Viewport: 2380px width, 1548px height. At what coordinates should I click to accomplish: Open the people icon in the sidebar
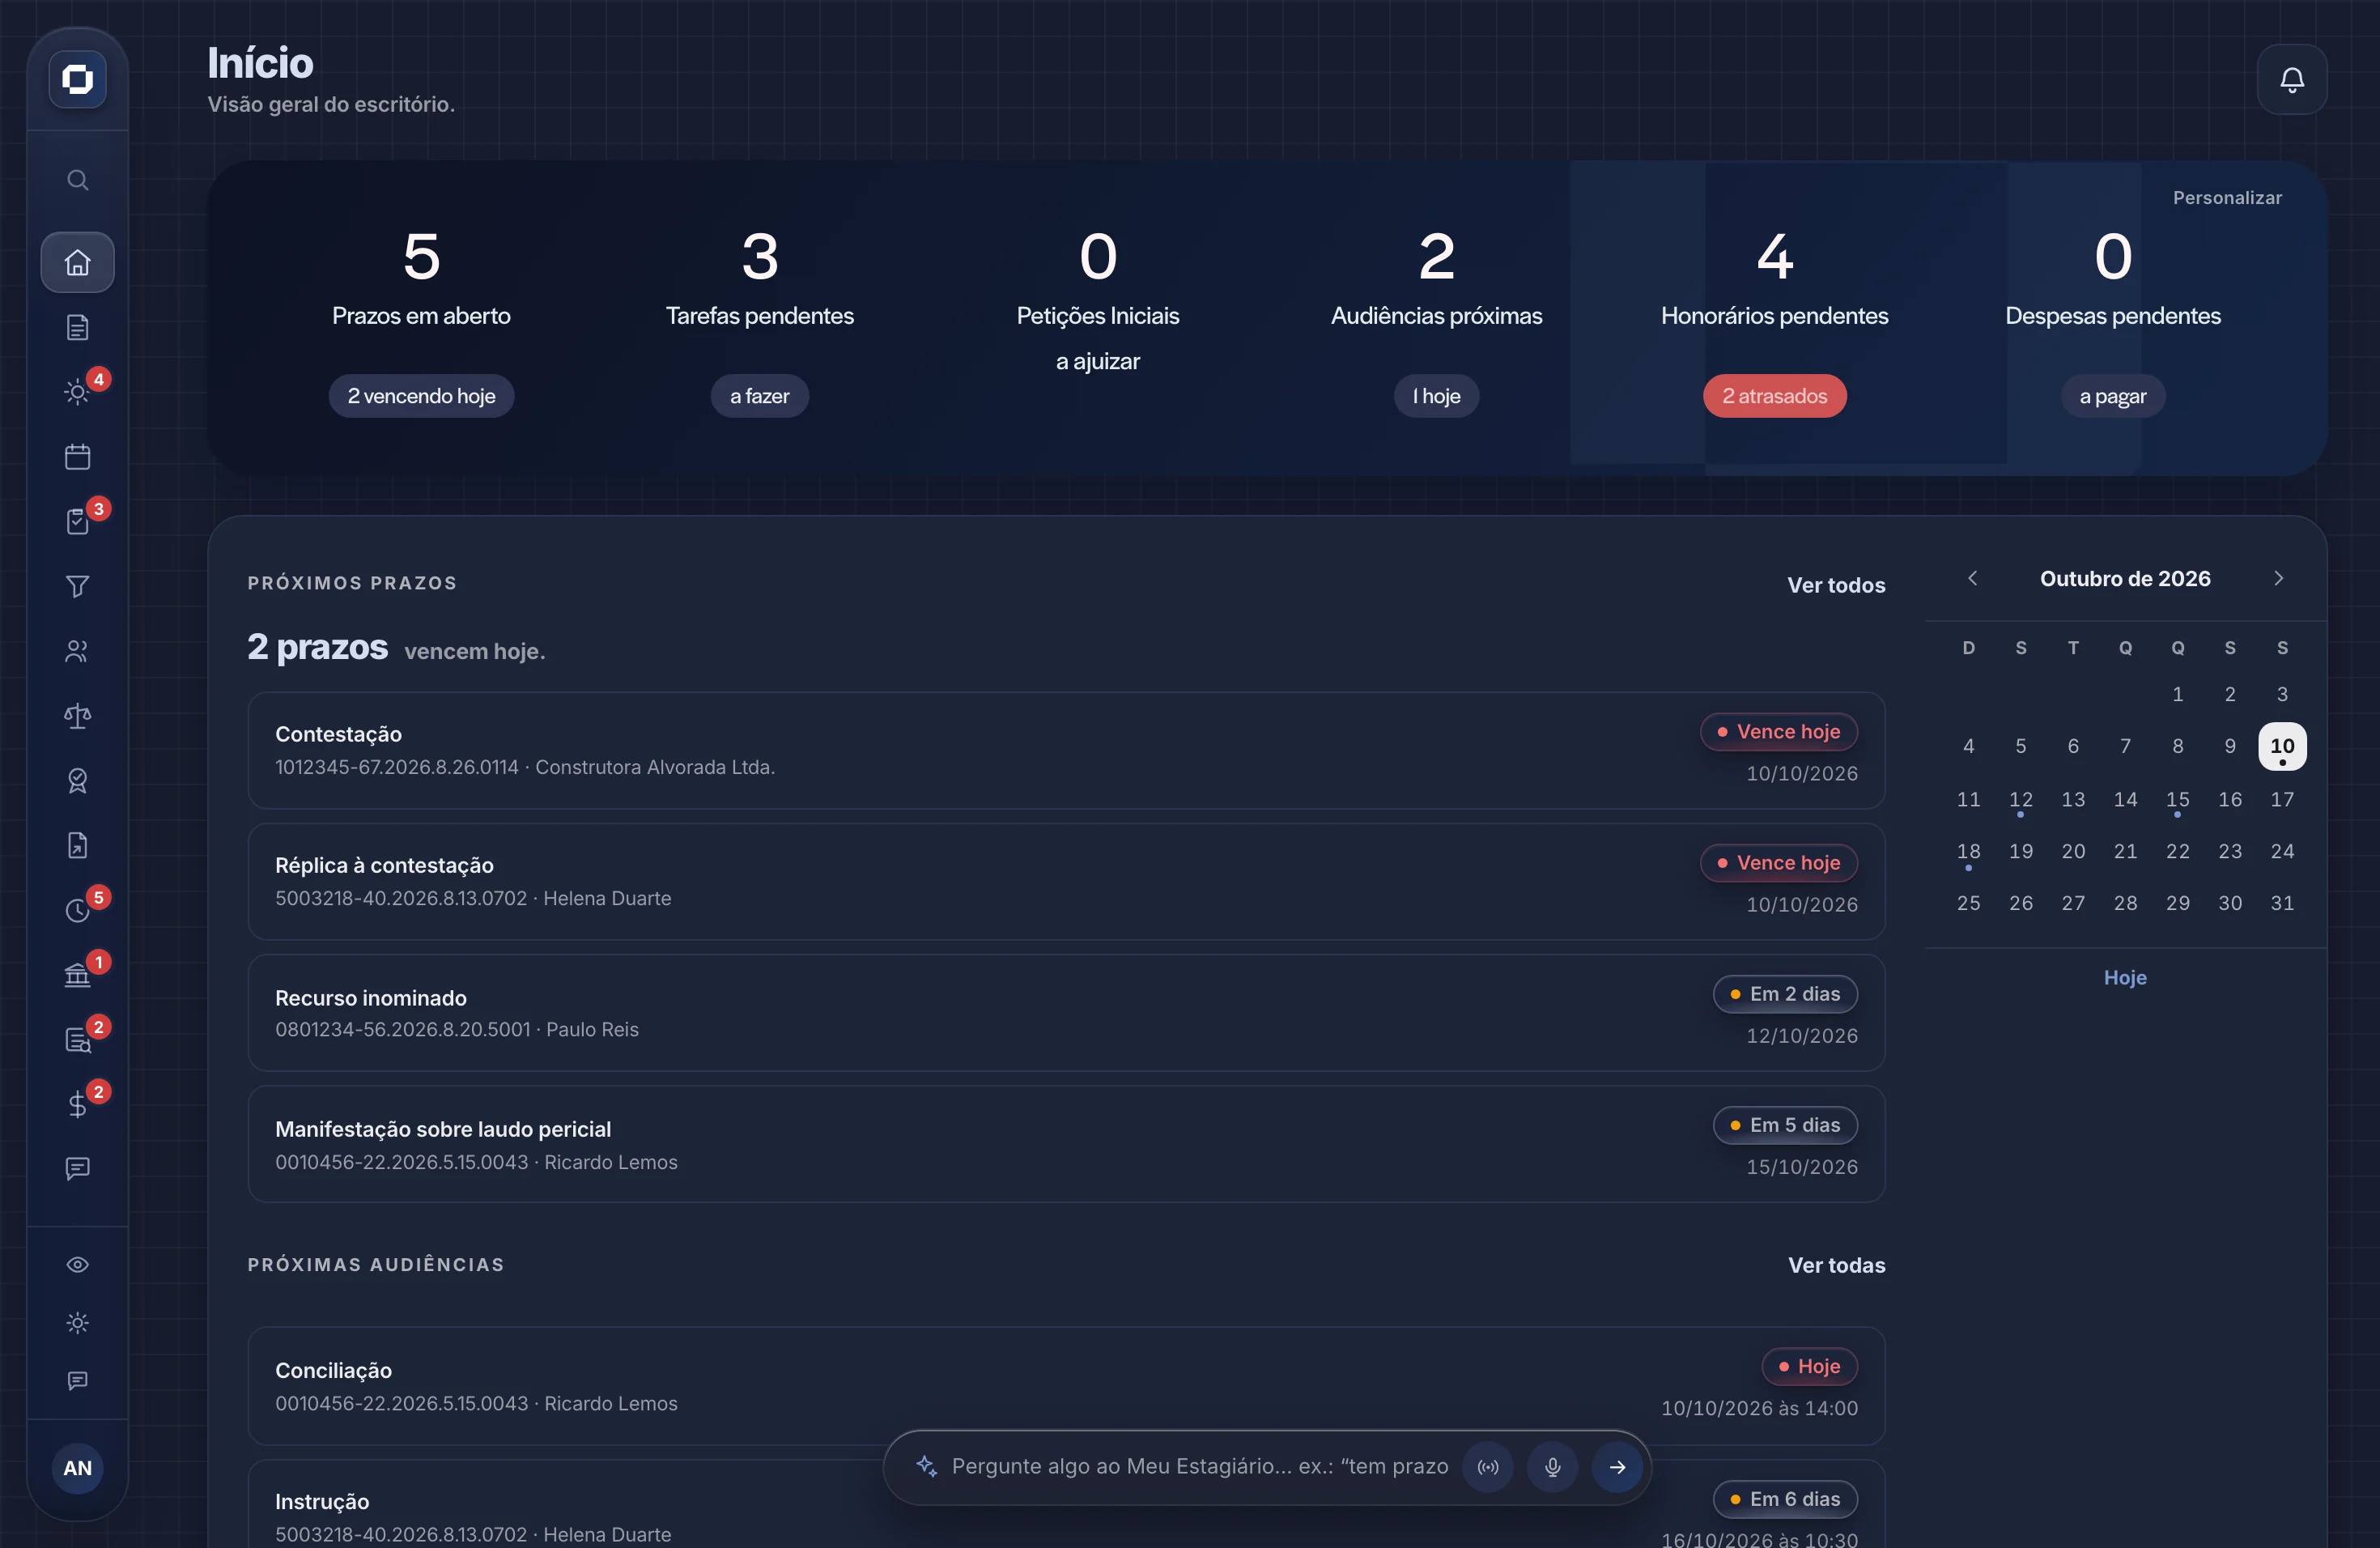[77, 651]
